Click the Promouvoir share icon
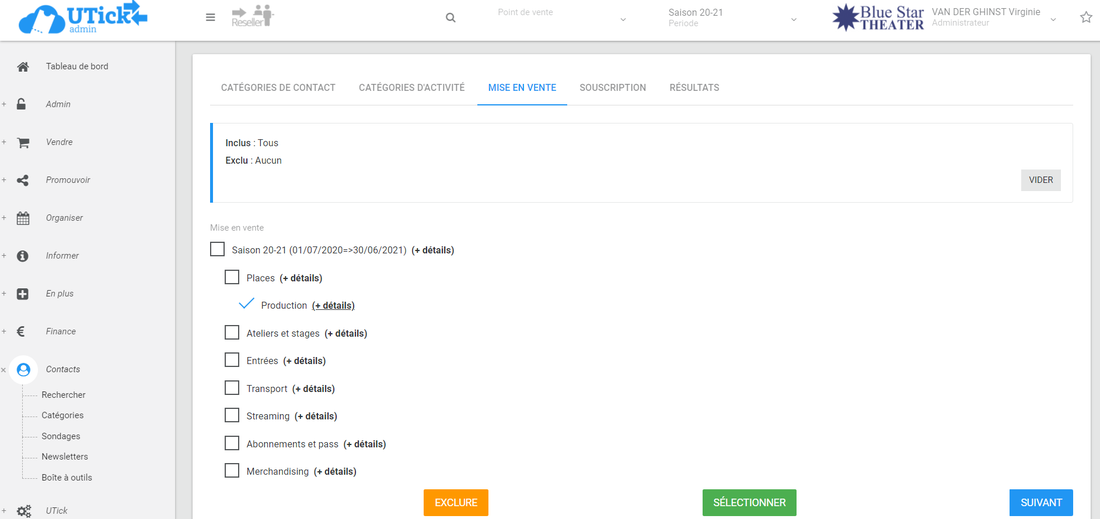Image resolution: width=1100 pixels, height=519 pixels. [23, 180]
